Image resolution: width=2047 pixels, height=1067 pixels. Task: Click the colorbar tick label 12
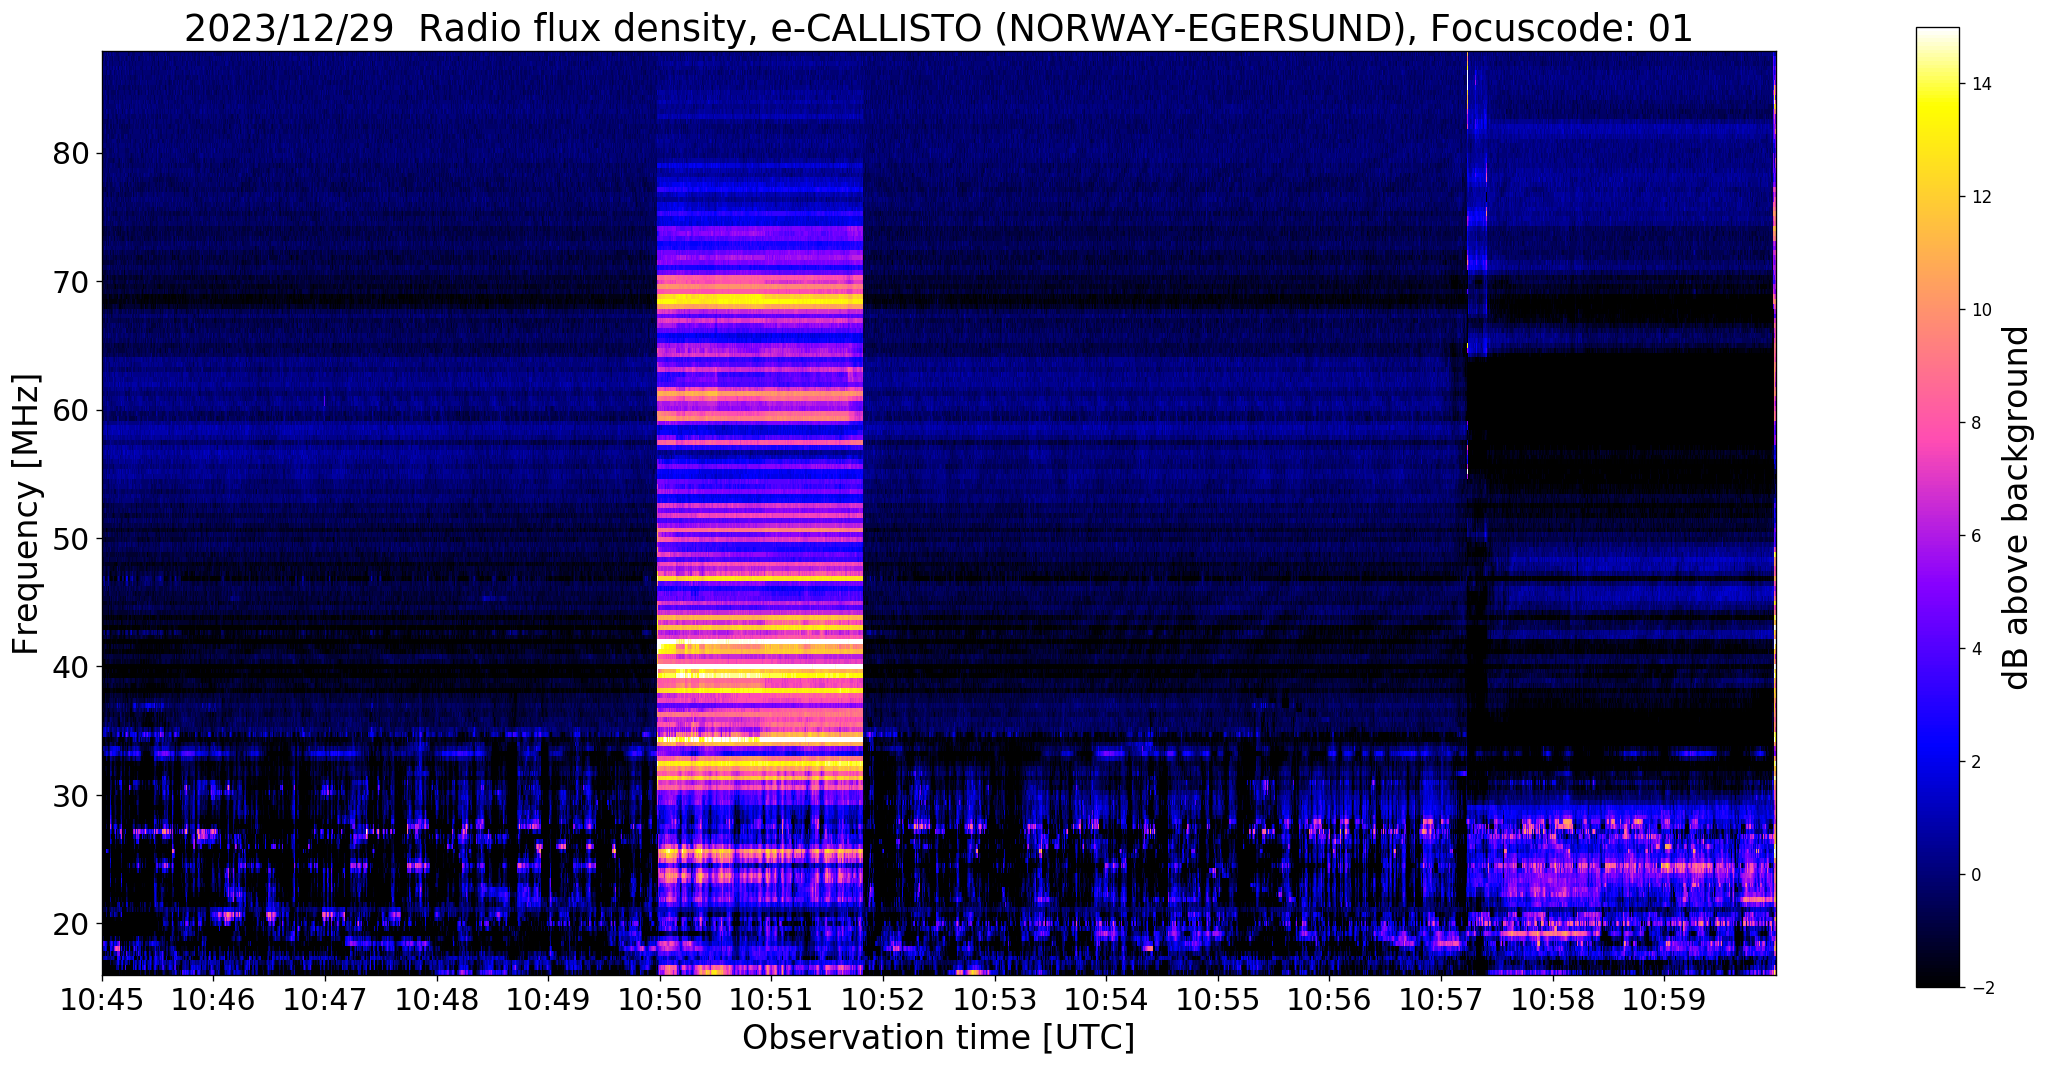click(x=1980, y=197)
